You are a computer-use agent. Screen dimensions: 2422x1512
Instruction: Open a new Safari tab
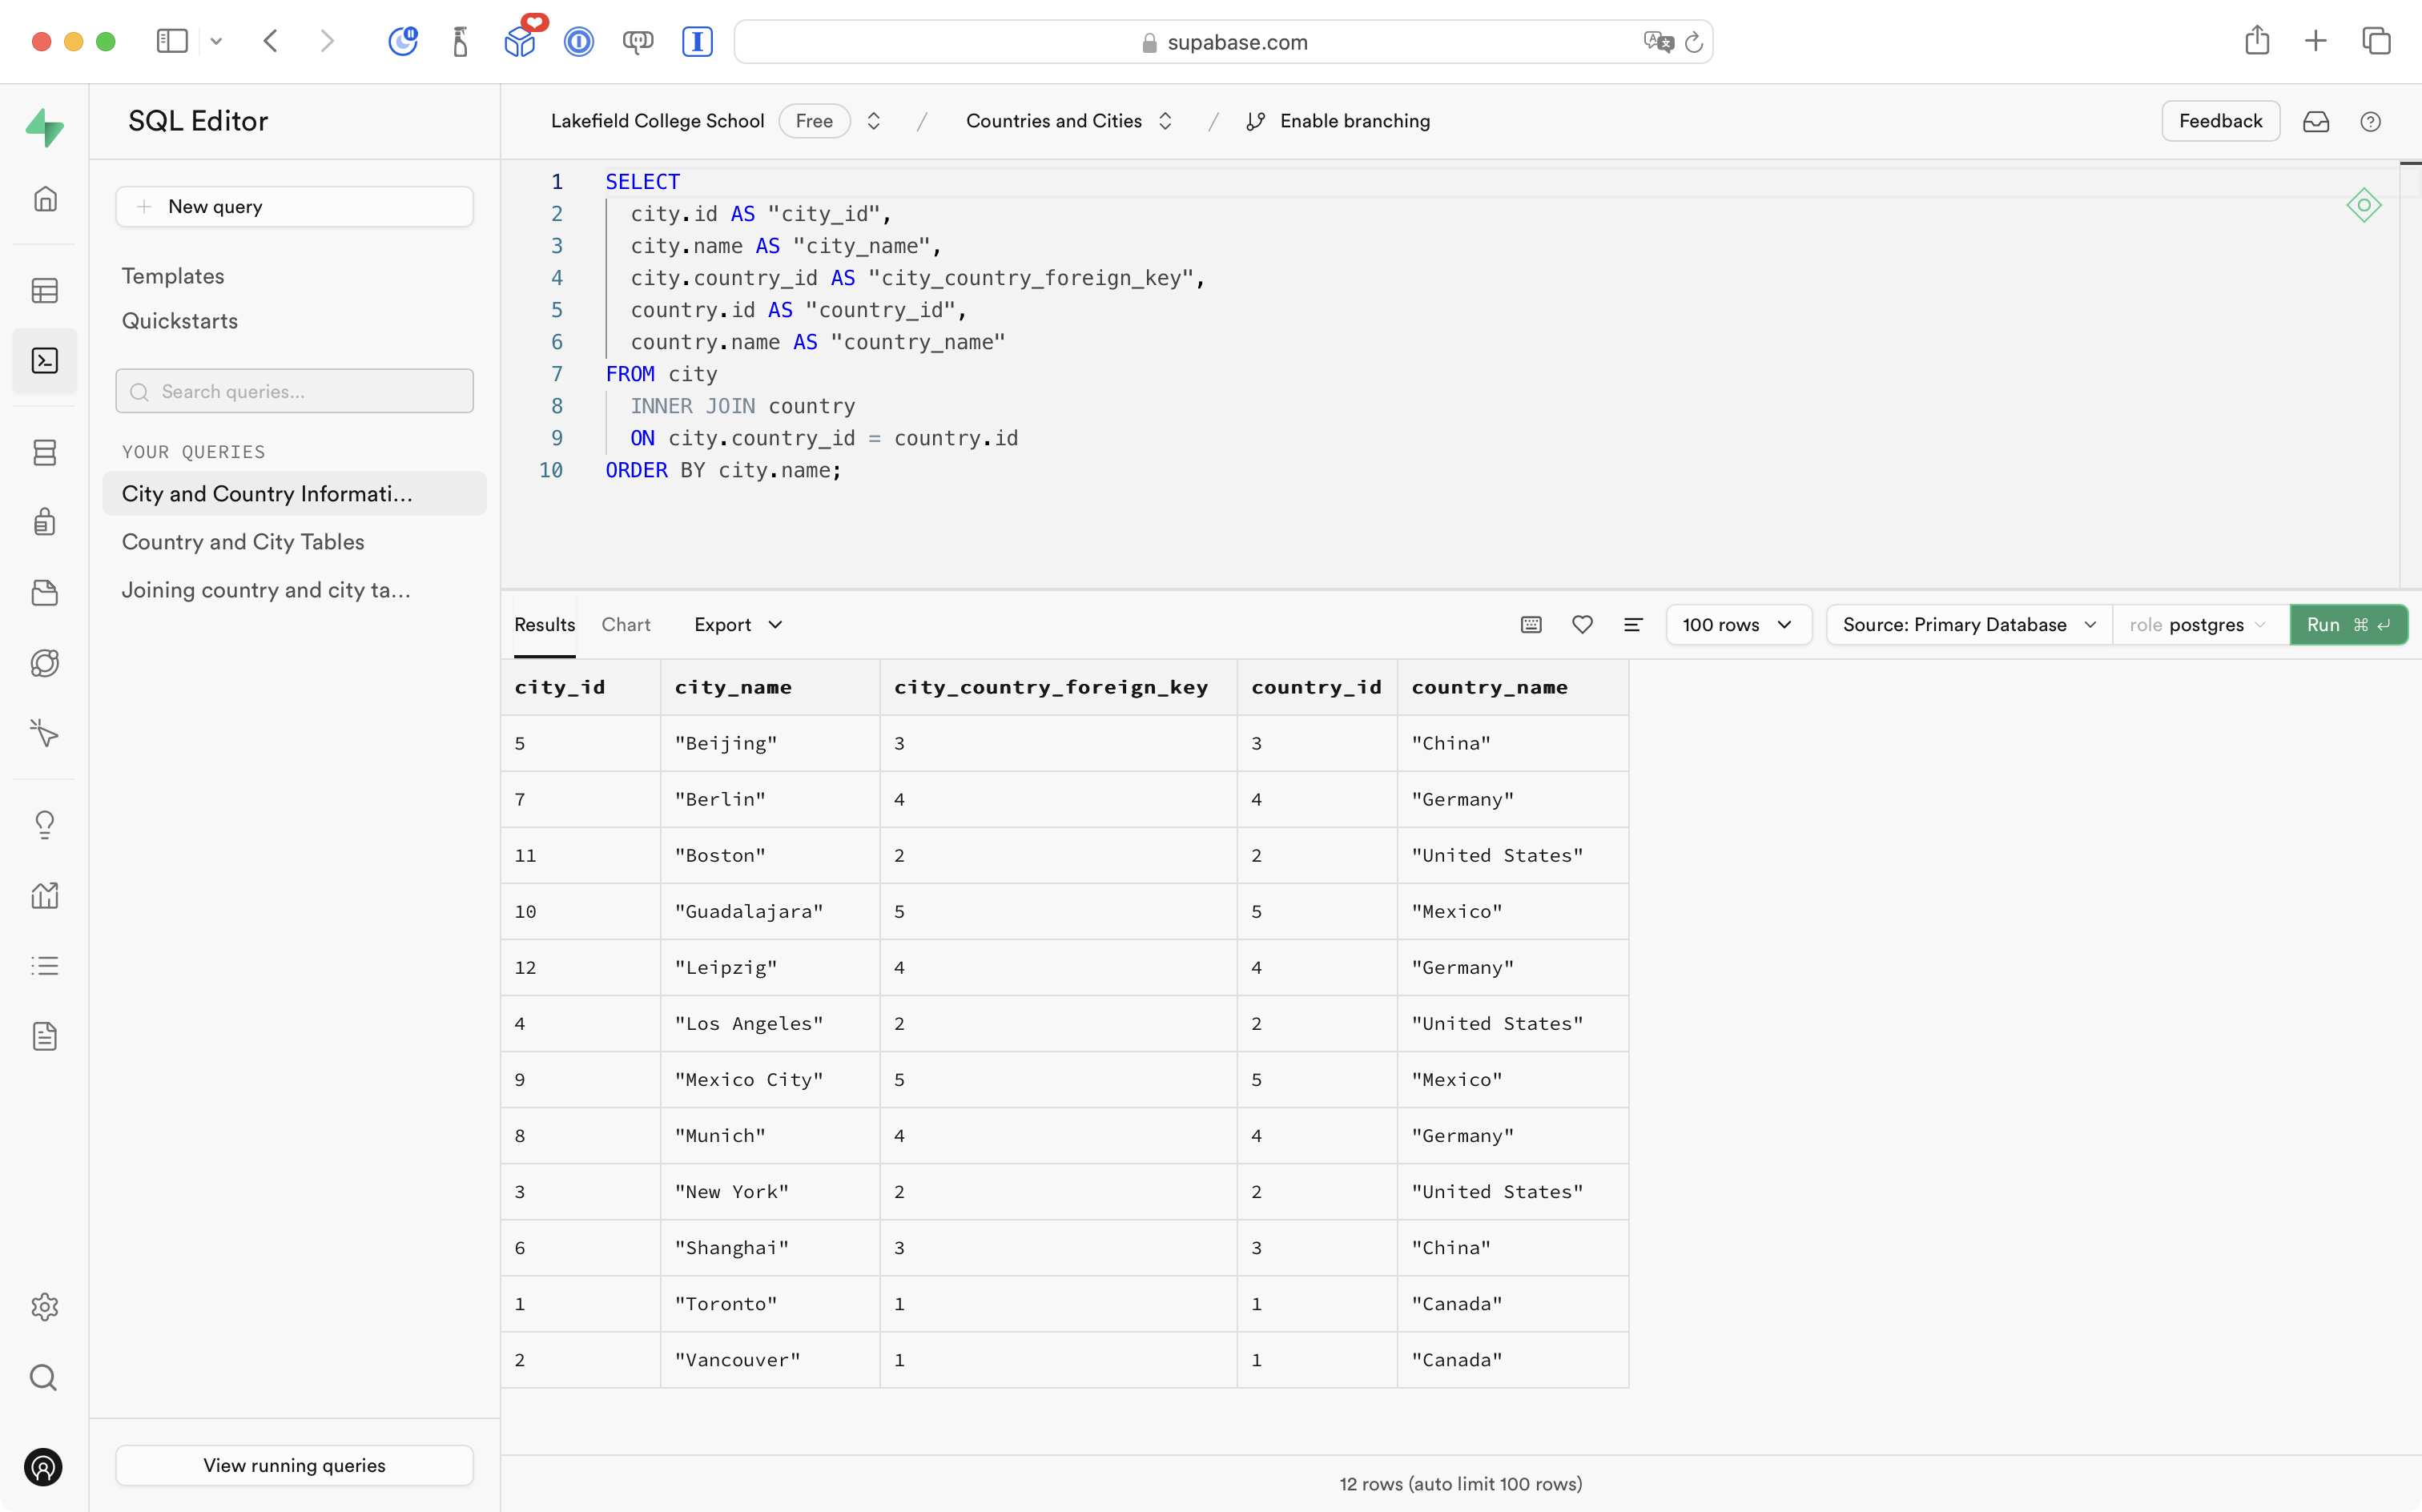coord(2316,41)
